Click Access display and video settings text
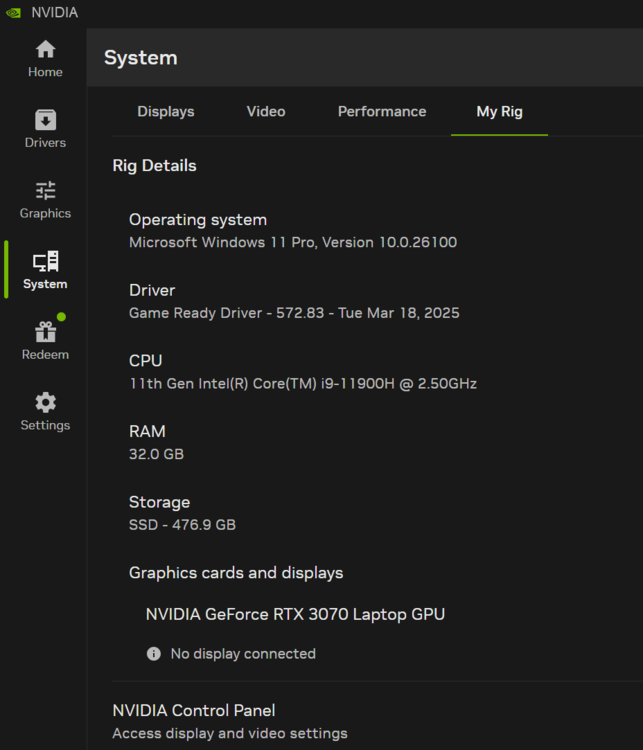This screenshot has width=643, height=750. pos(230,733)
